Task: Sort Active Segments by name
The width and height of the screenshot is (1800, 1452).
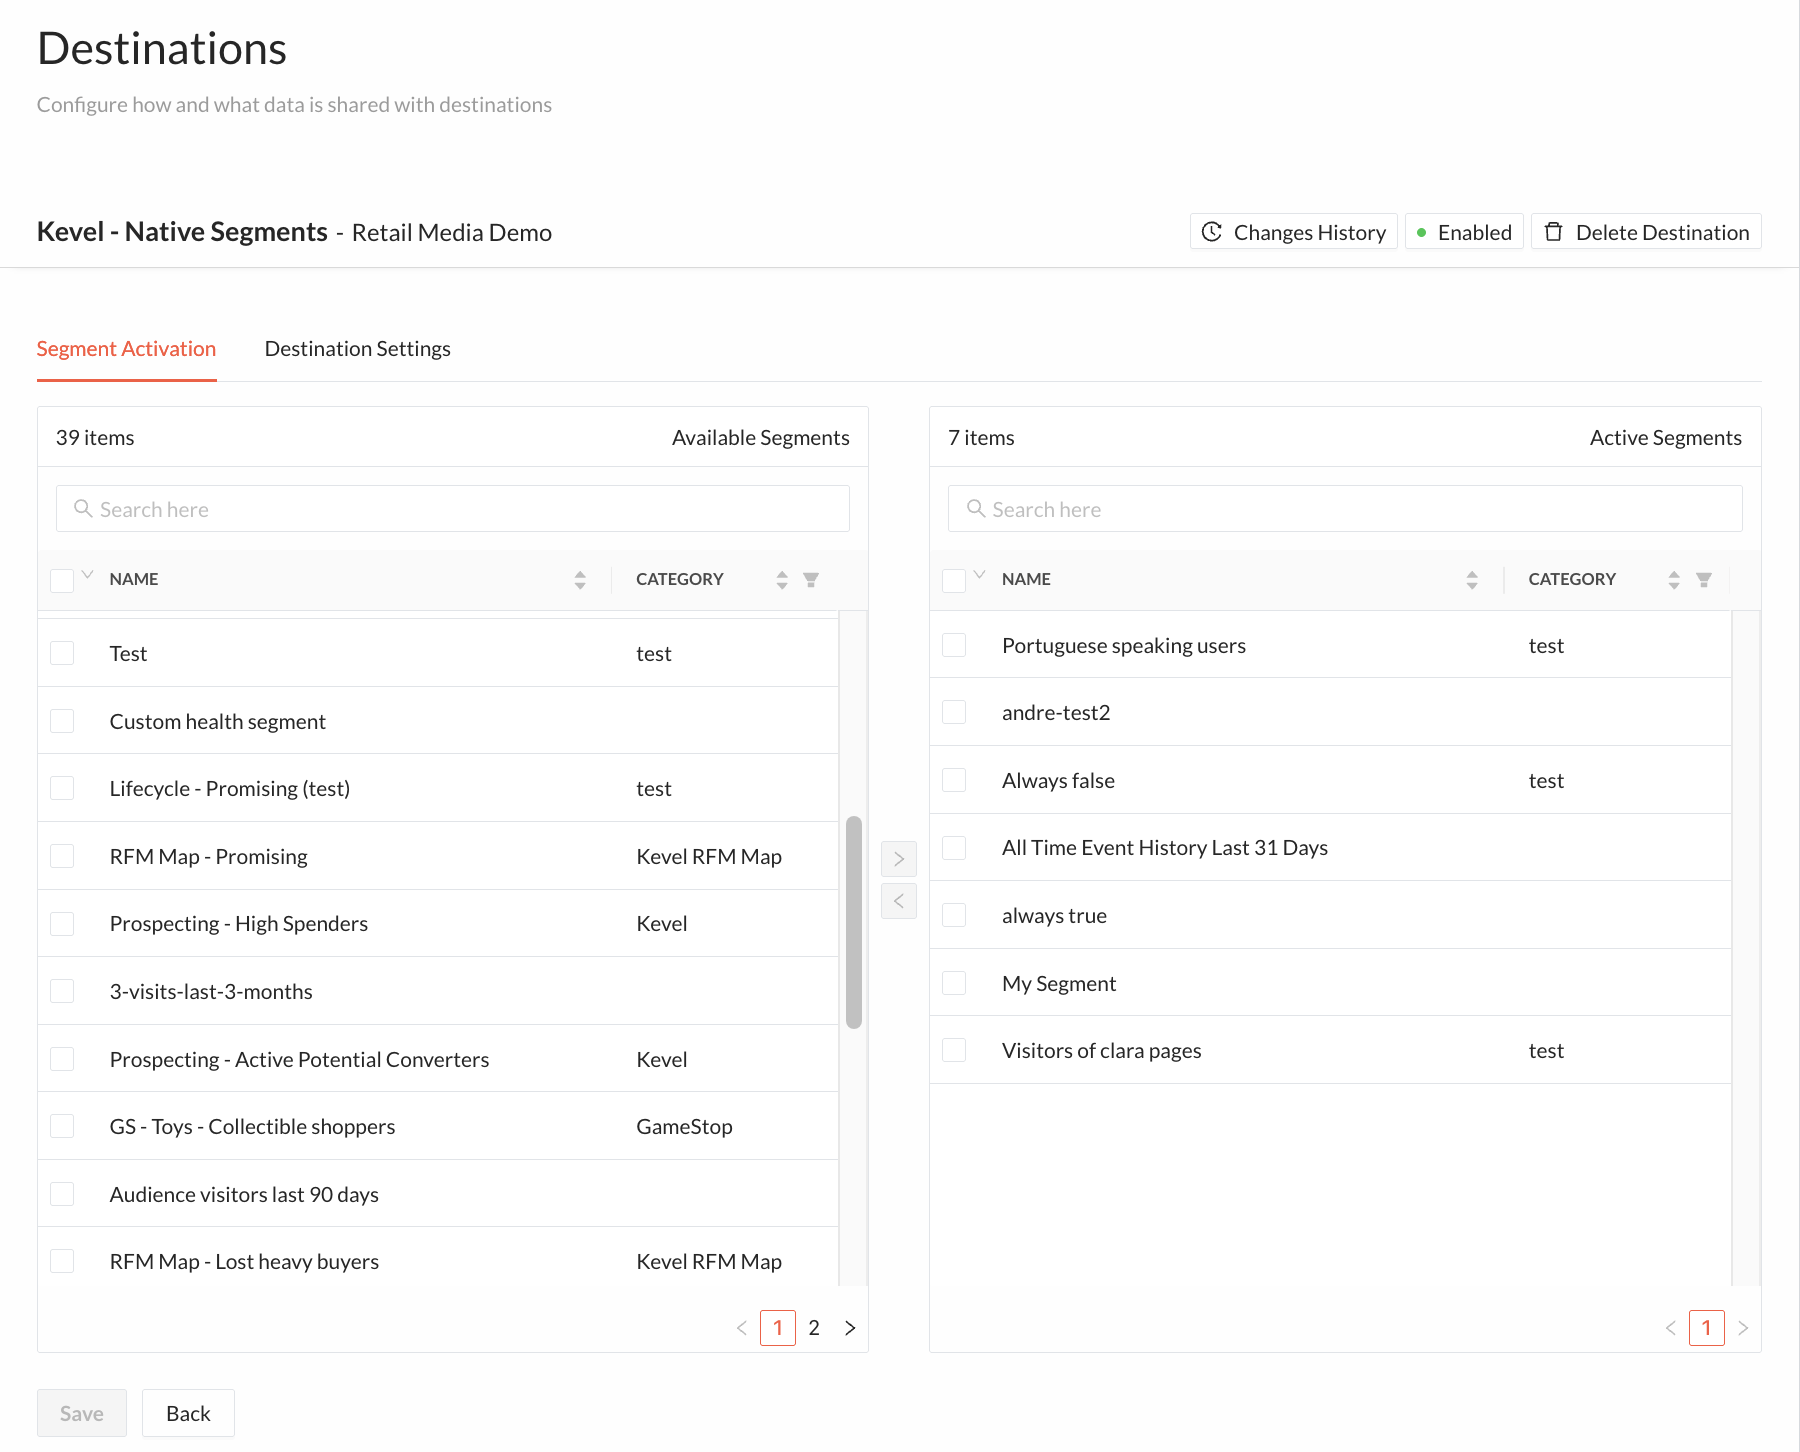Action: [1472, 579]
